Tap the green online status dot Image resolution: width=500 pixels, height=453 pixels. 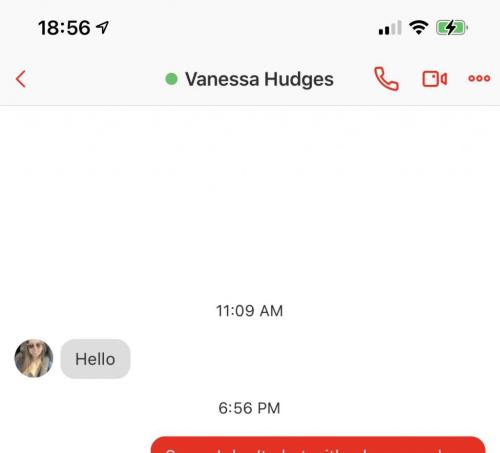coord(171,79)
